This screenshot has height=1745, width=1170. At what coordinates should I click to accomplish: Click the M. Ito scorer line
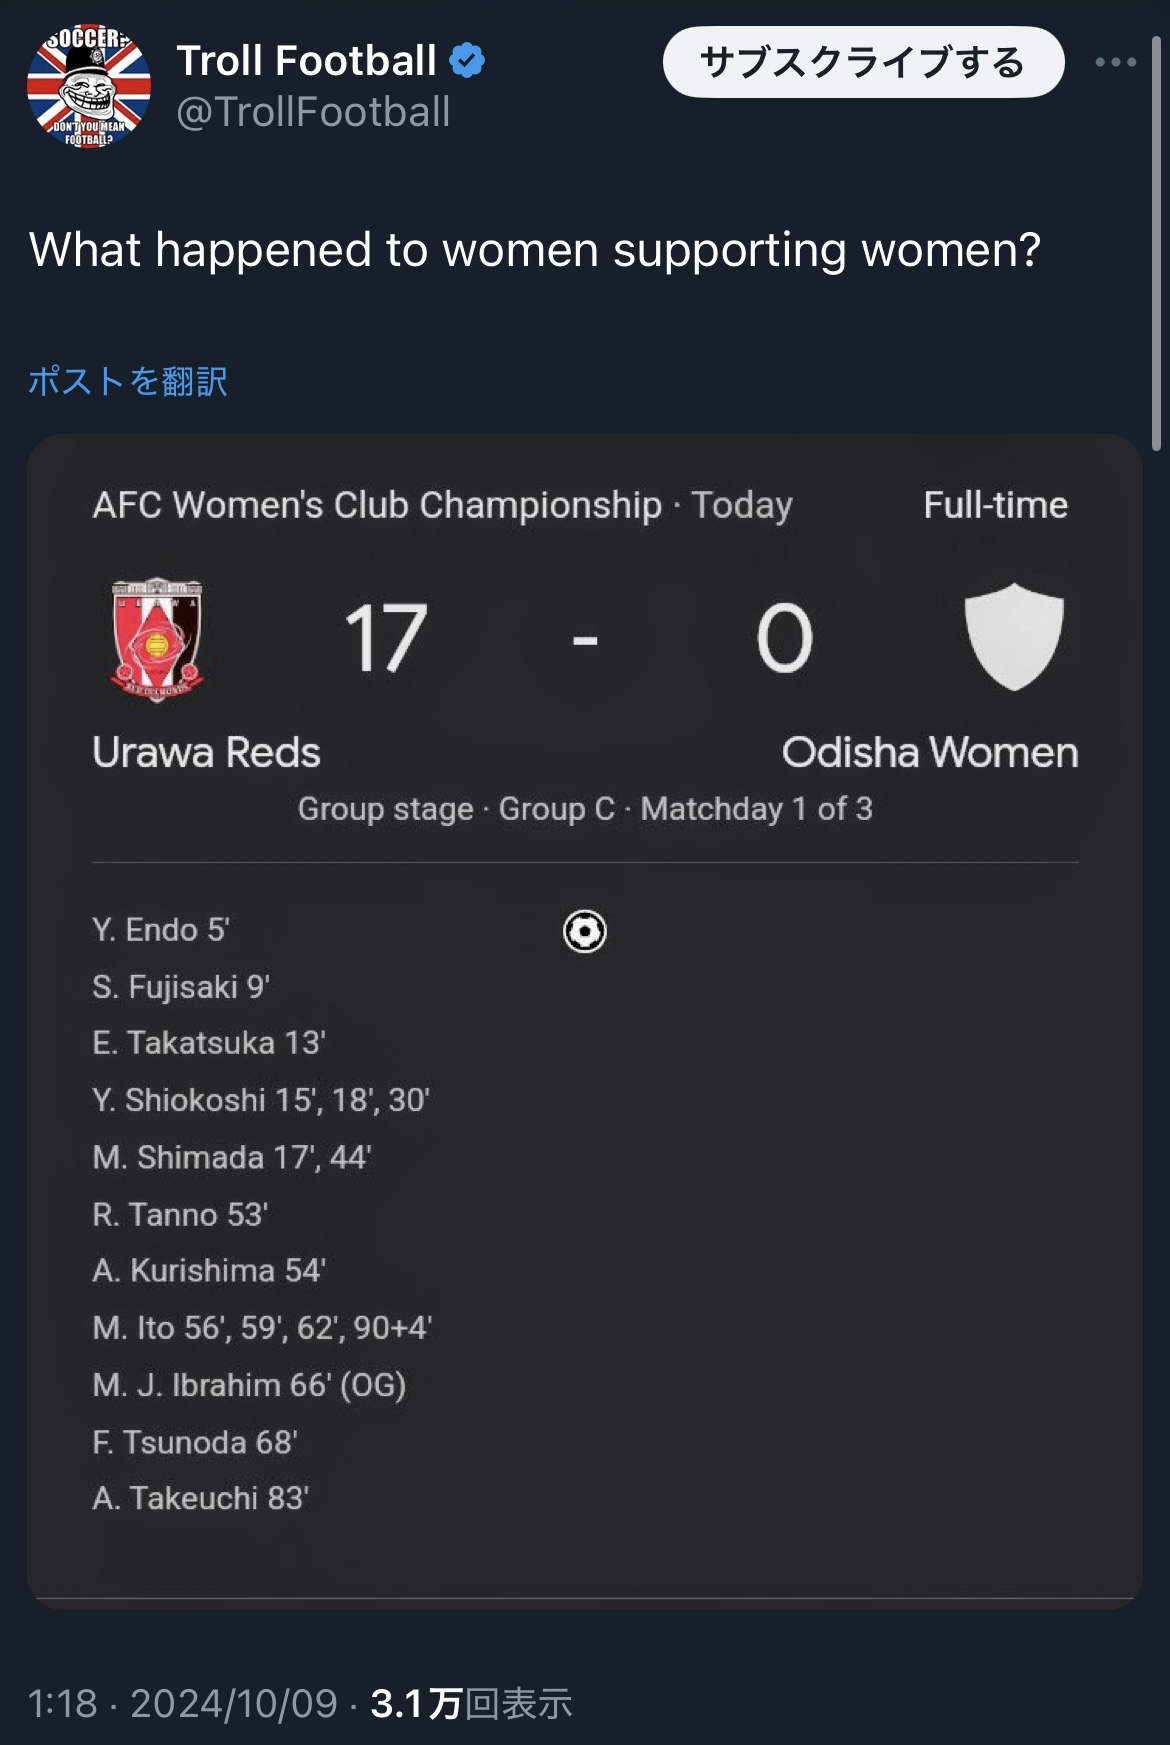pos(262,1327)
